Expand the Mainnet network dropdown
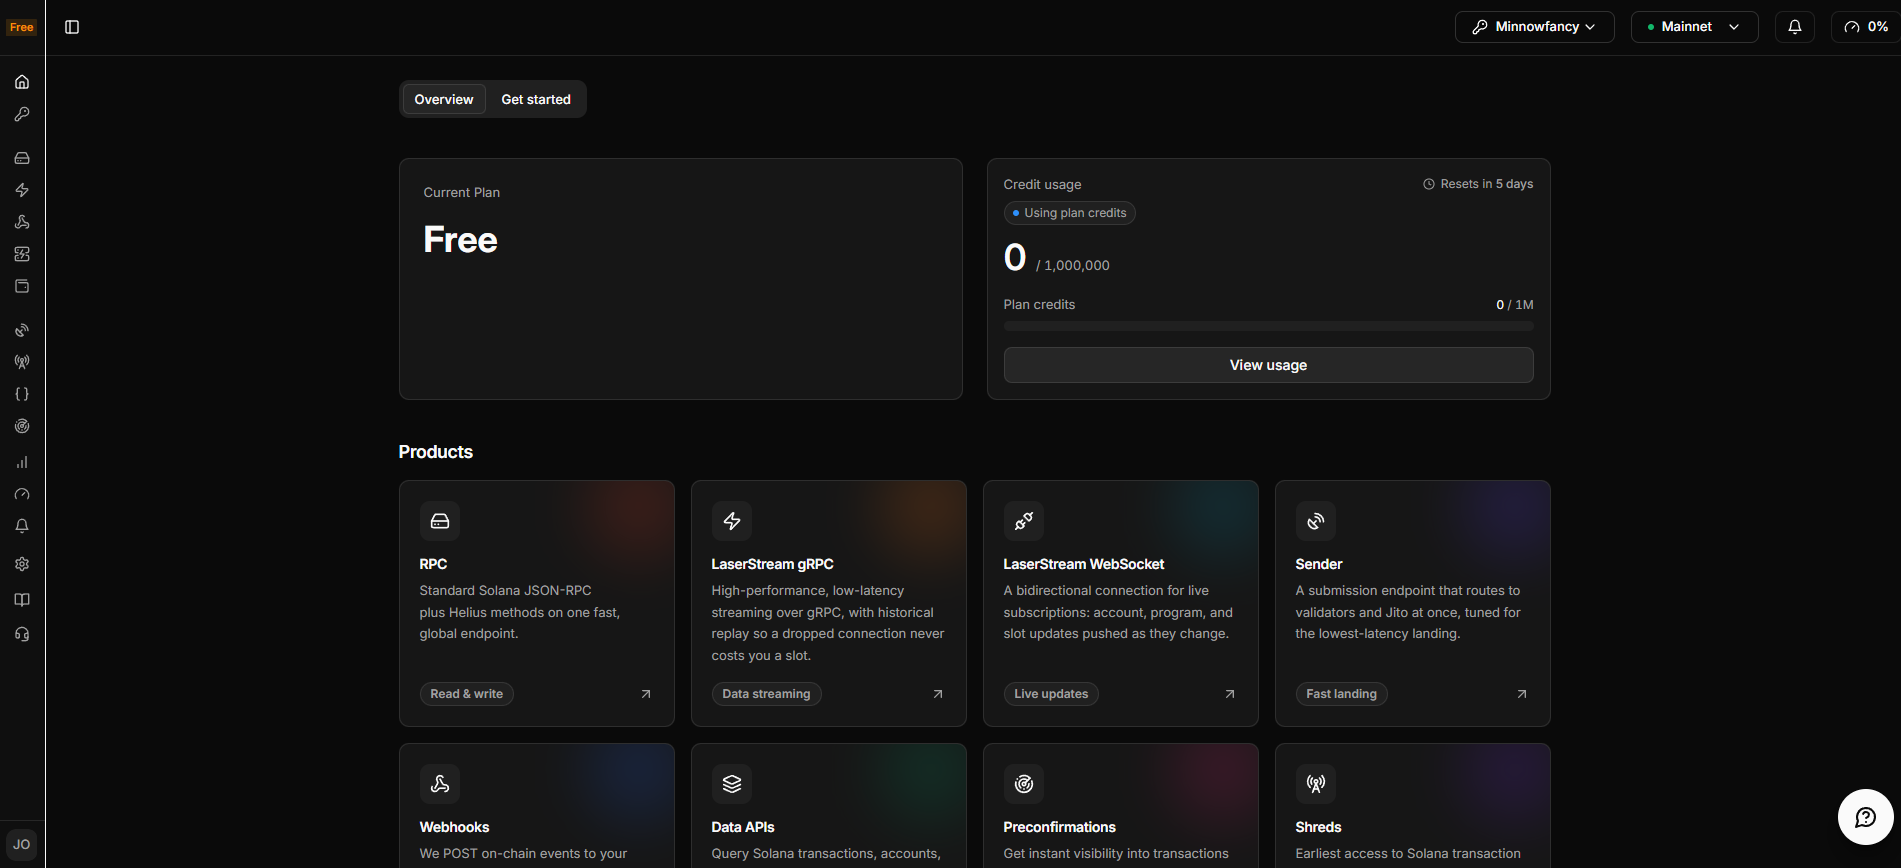1901x868 pixels. [x=1694, y=27]
